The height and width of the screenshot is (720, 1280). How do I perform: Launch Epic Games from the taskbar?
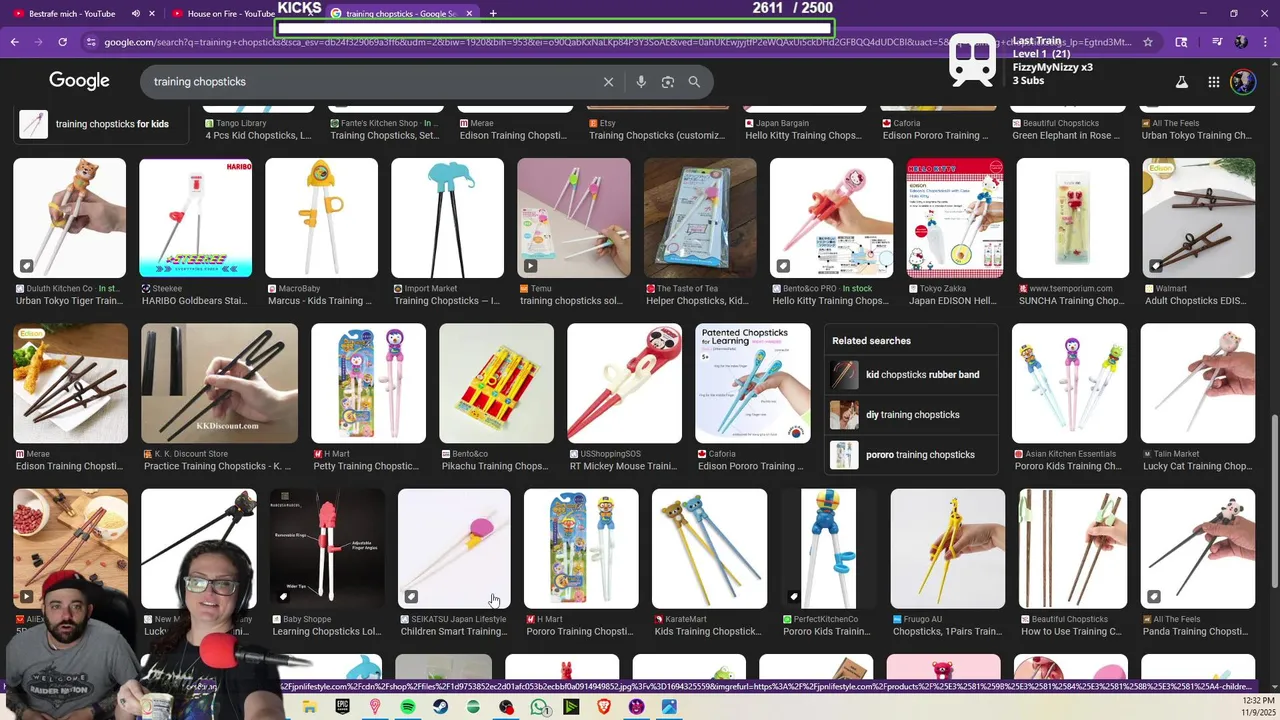click(x=343, y=707)
